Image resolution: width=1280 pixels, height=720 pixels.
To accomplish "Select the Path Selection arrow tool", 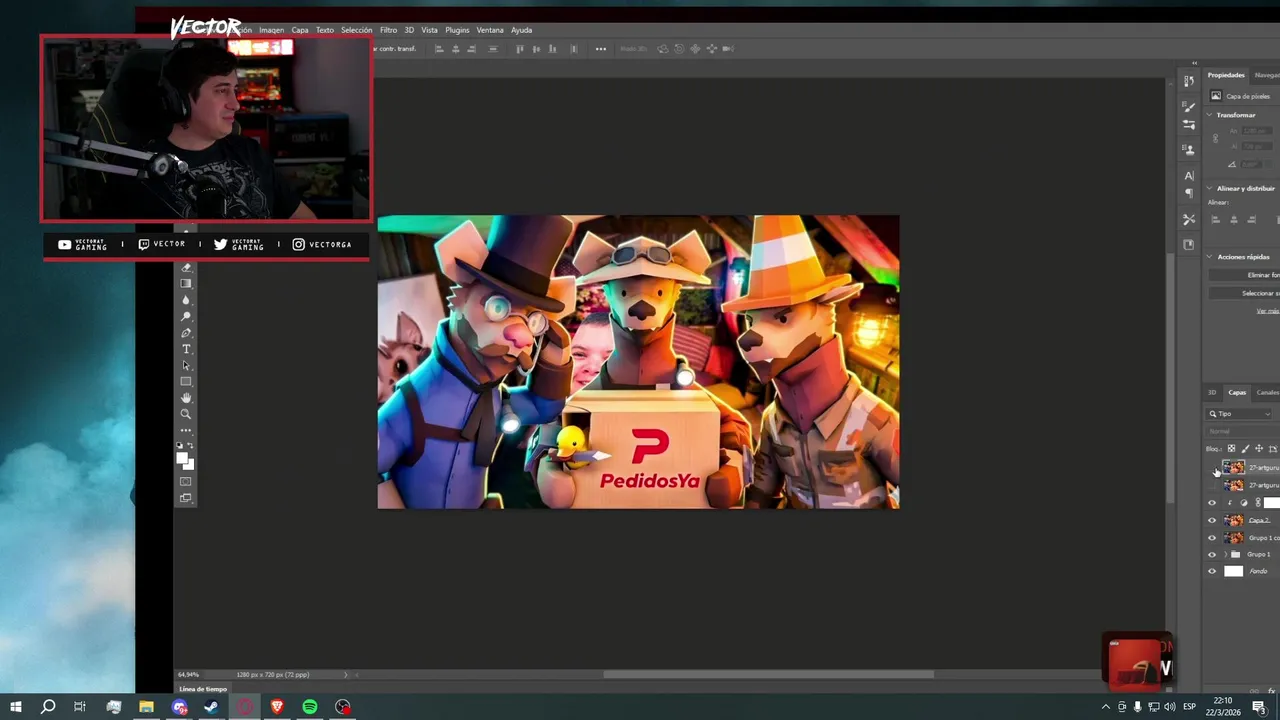I will tap(186, 365).
